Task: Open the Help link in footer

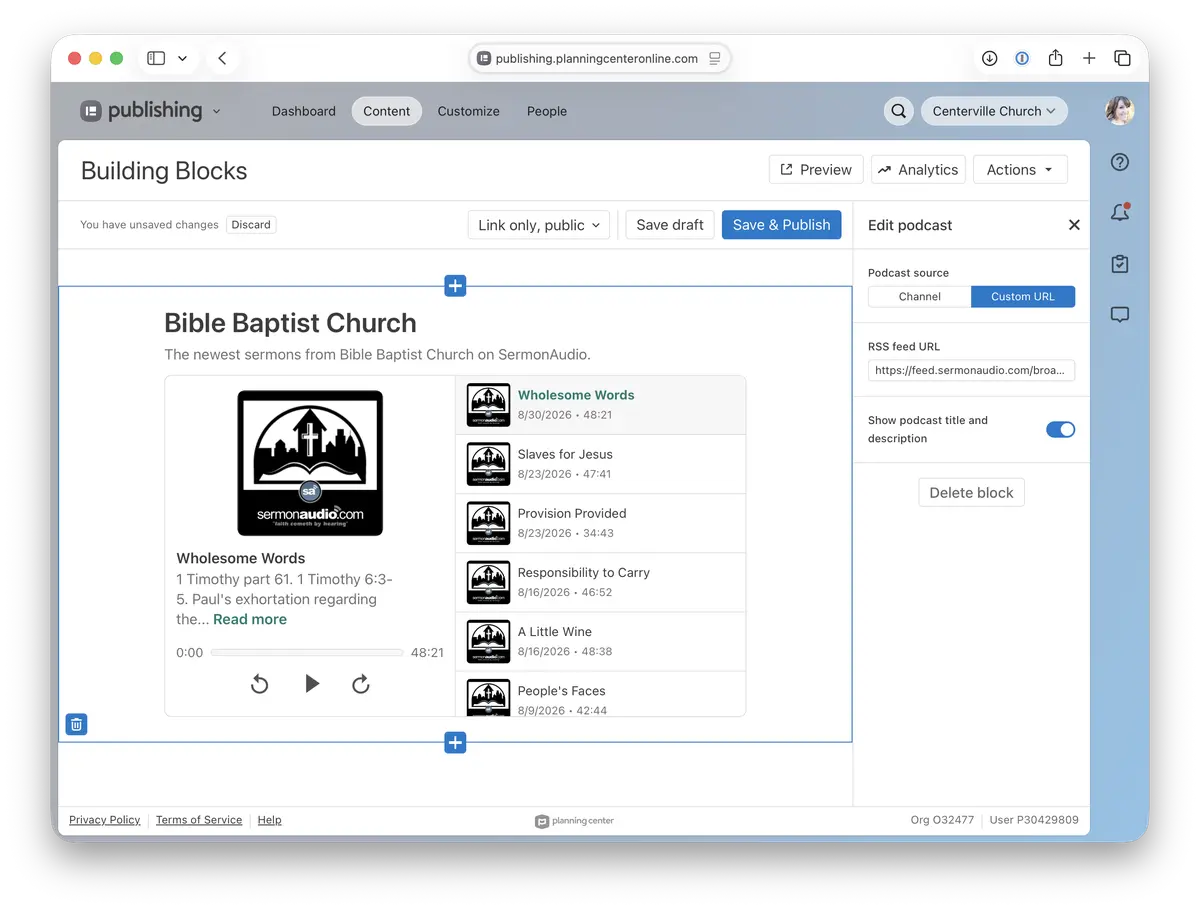Action: click(x=270, y=820)
